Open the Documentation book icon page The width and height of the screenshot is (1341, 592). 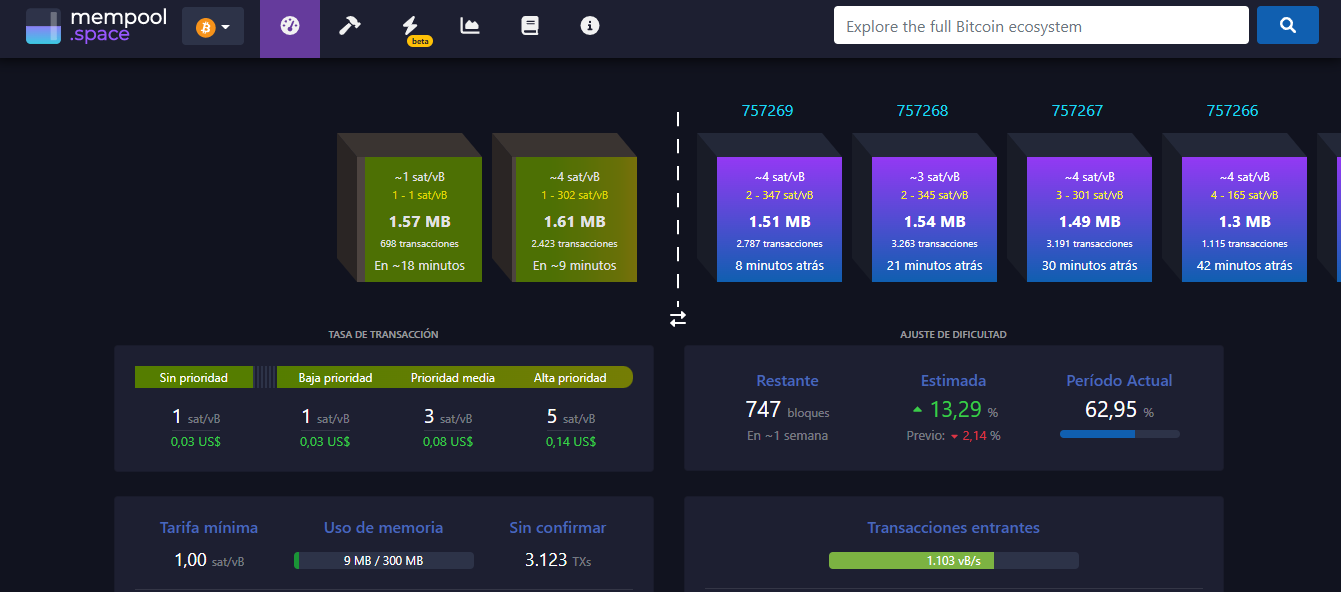(530, 26)
